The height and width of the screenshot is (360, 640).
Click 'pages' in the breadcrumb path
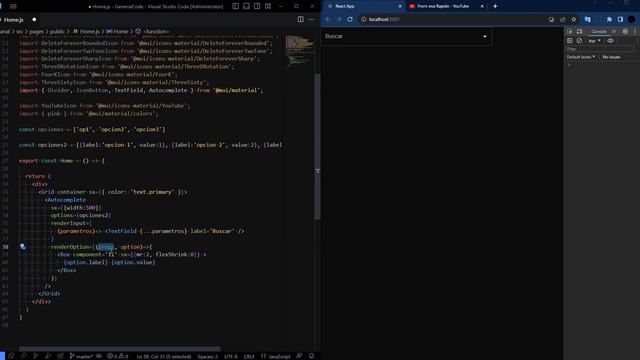click(36, 31)
